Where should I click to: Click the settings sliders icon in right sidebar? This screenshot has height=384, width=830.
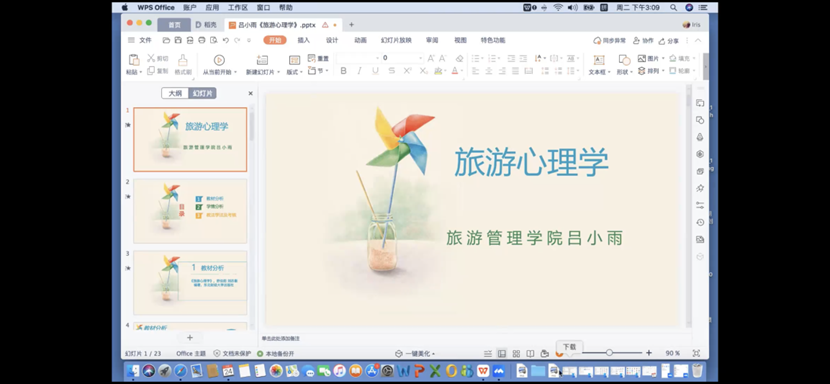700,206
